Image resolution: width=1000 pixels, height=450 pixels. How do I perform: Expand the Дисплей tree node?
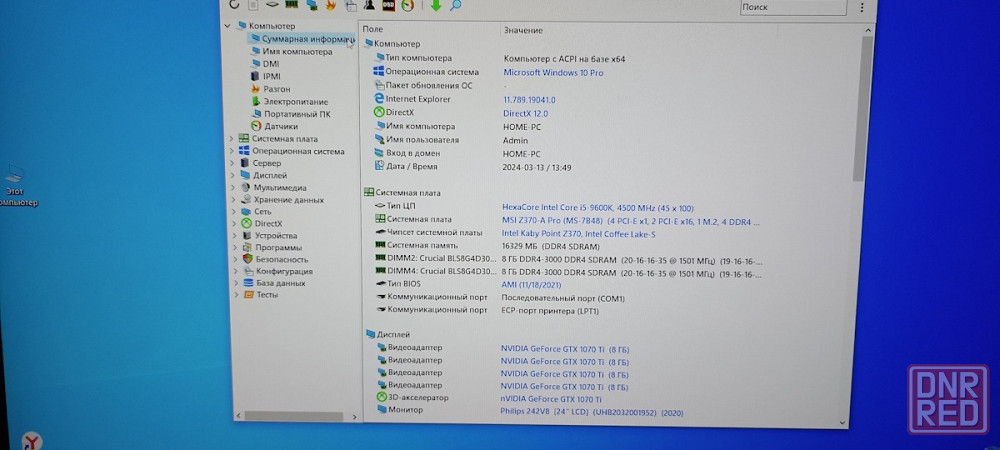click(x=232, y=175)
